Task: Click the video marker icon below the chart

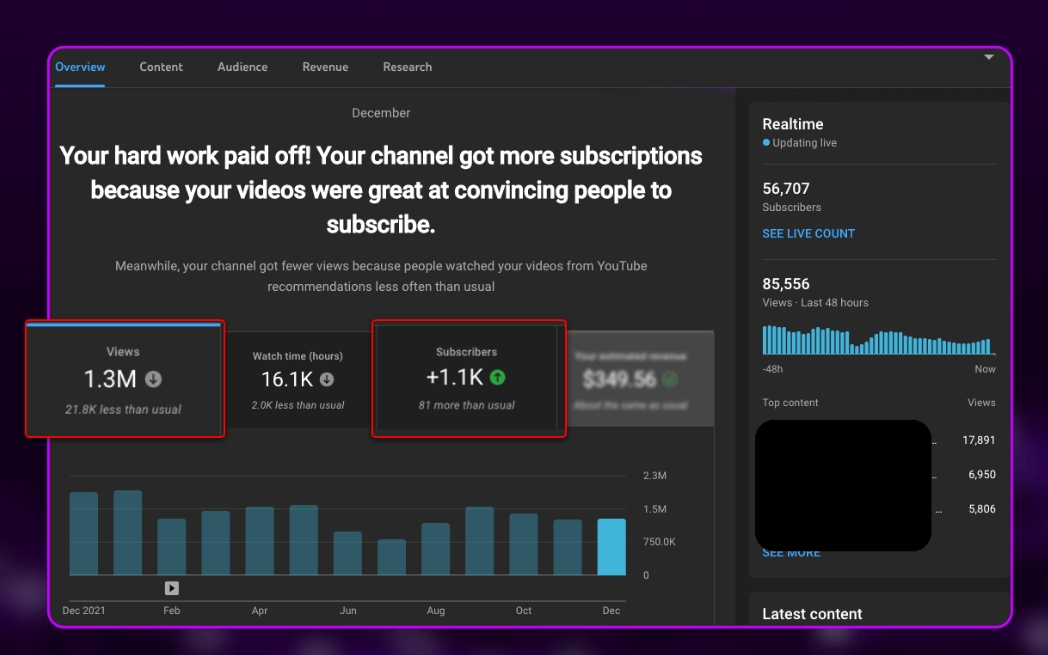Action: (x=172, y=588)
